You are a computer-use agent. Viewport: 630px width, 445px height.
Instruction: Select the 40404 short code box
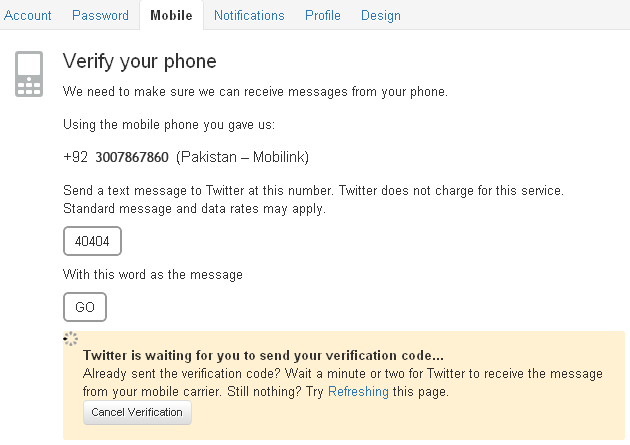click(92, 241)
